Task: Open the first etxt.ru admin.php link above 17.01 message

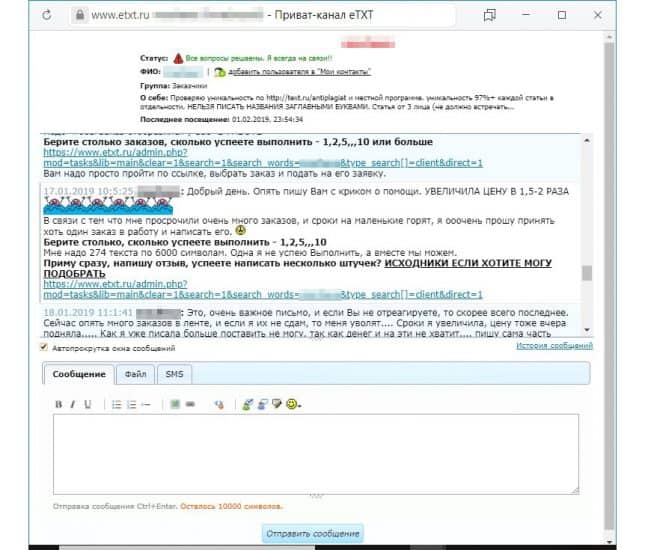Action: (x=263, y=158)
